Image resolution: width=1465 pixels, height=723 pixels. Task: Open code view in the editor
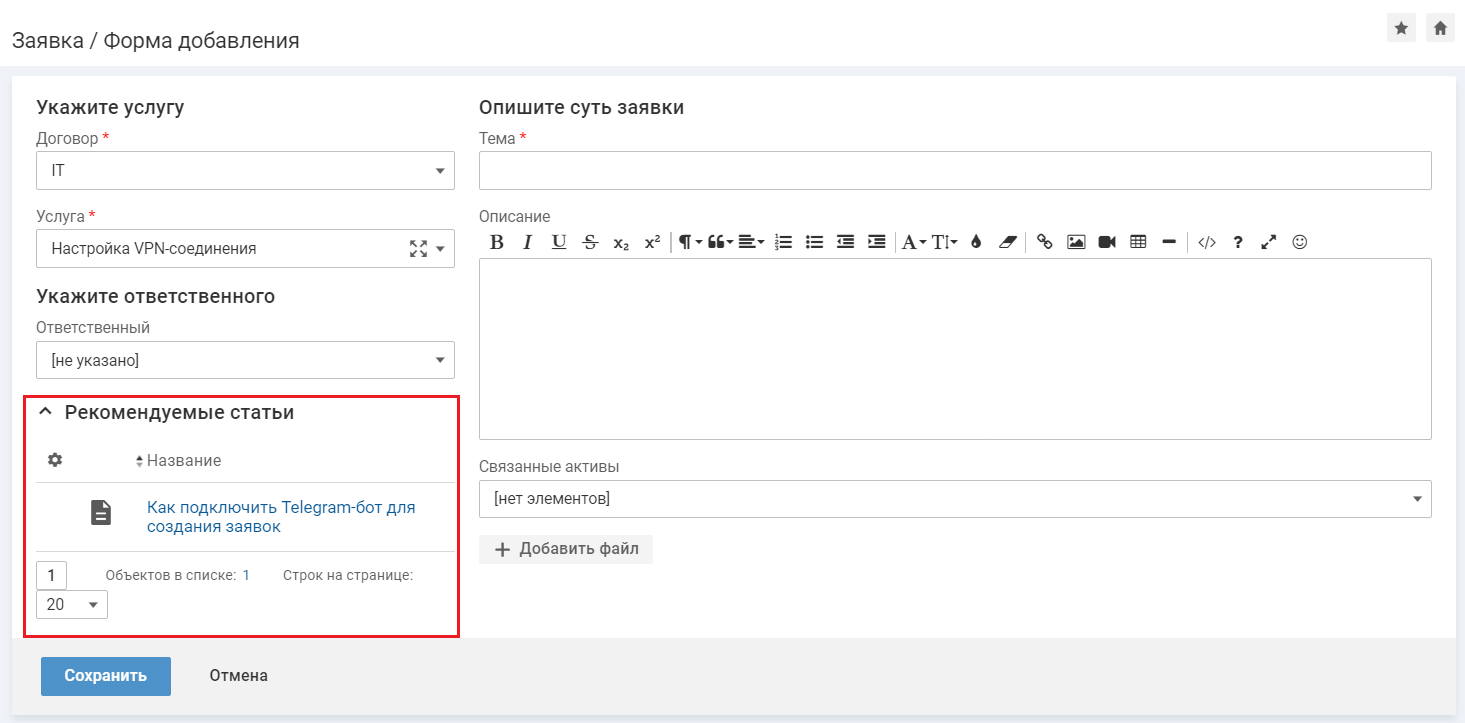point(1207,242)
